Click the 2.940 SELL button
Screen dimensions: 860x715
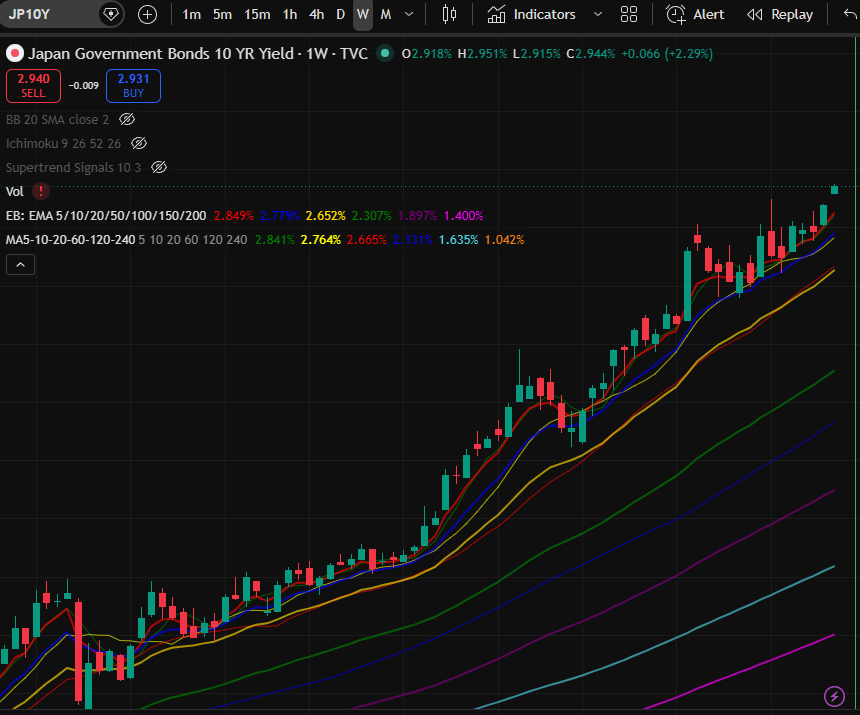pos(33,86)
